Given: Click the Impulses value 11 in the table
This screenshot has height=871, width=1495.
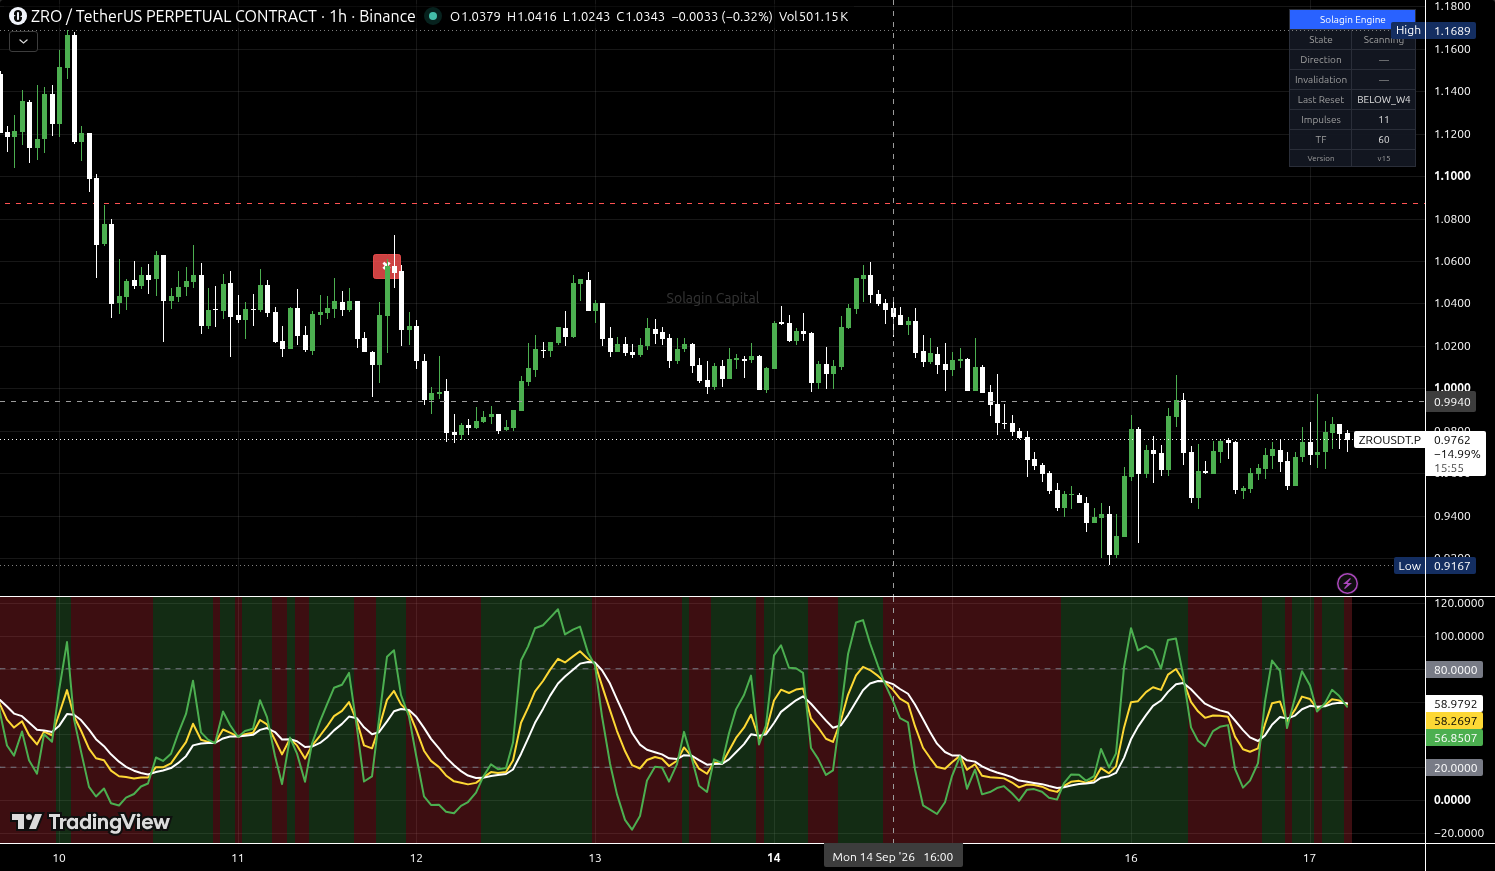Looking at the screenshot, I should tap(1384, 120).
